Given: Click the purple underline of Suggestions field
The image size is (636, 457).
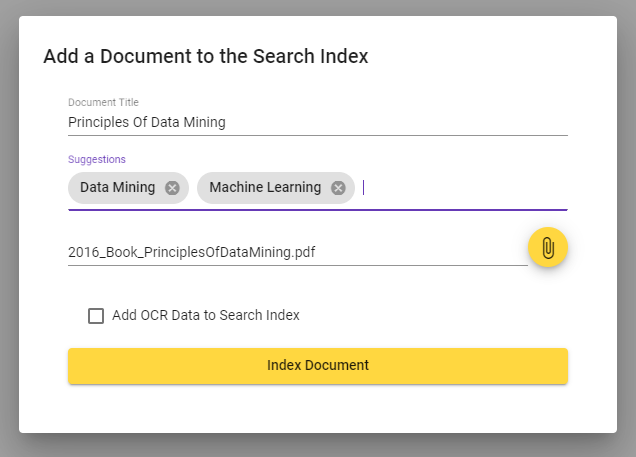Looking at the screenshot, I should 318,210.
